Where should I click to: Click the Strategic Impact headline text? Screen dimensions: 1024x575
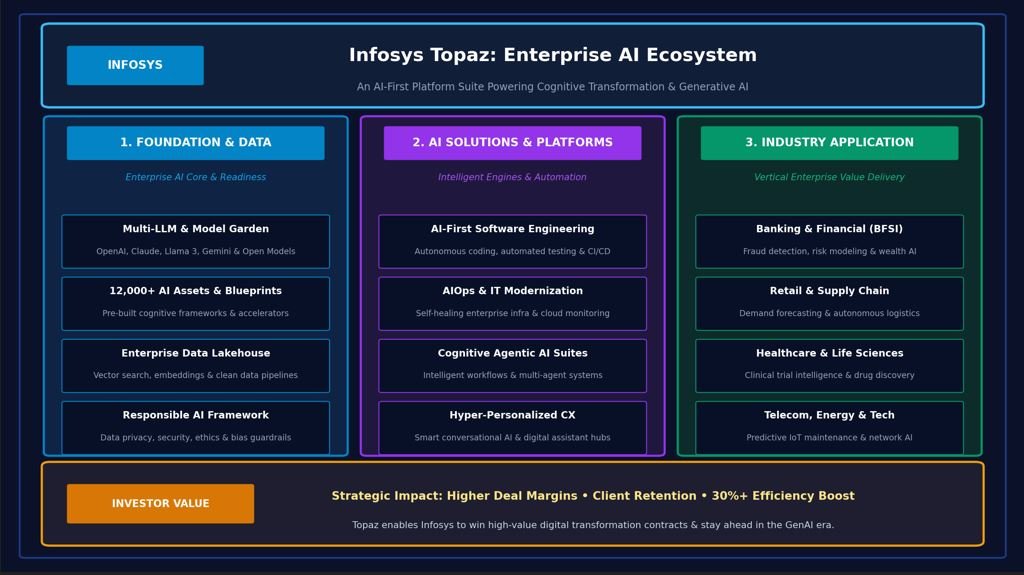(x=593, y=496)
